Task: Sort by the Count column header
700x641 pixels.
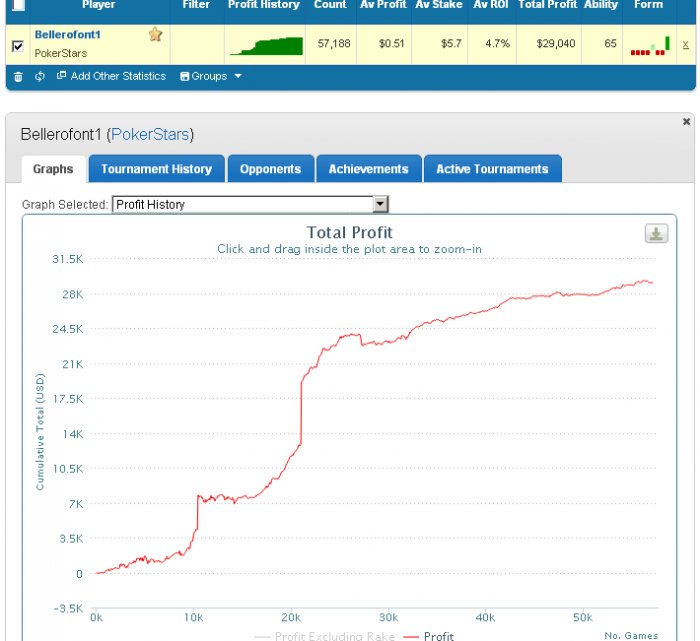Action: tap(330, 5)
